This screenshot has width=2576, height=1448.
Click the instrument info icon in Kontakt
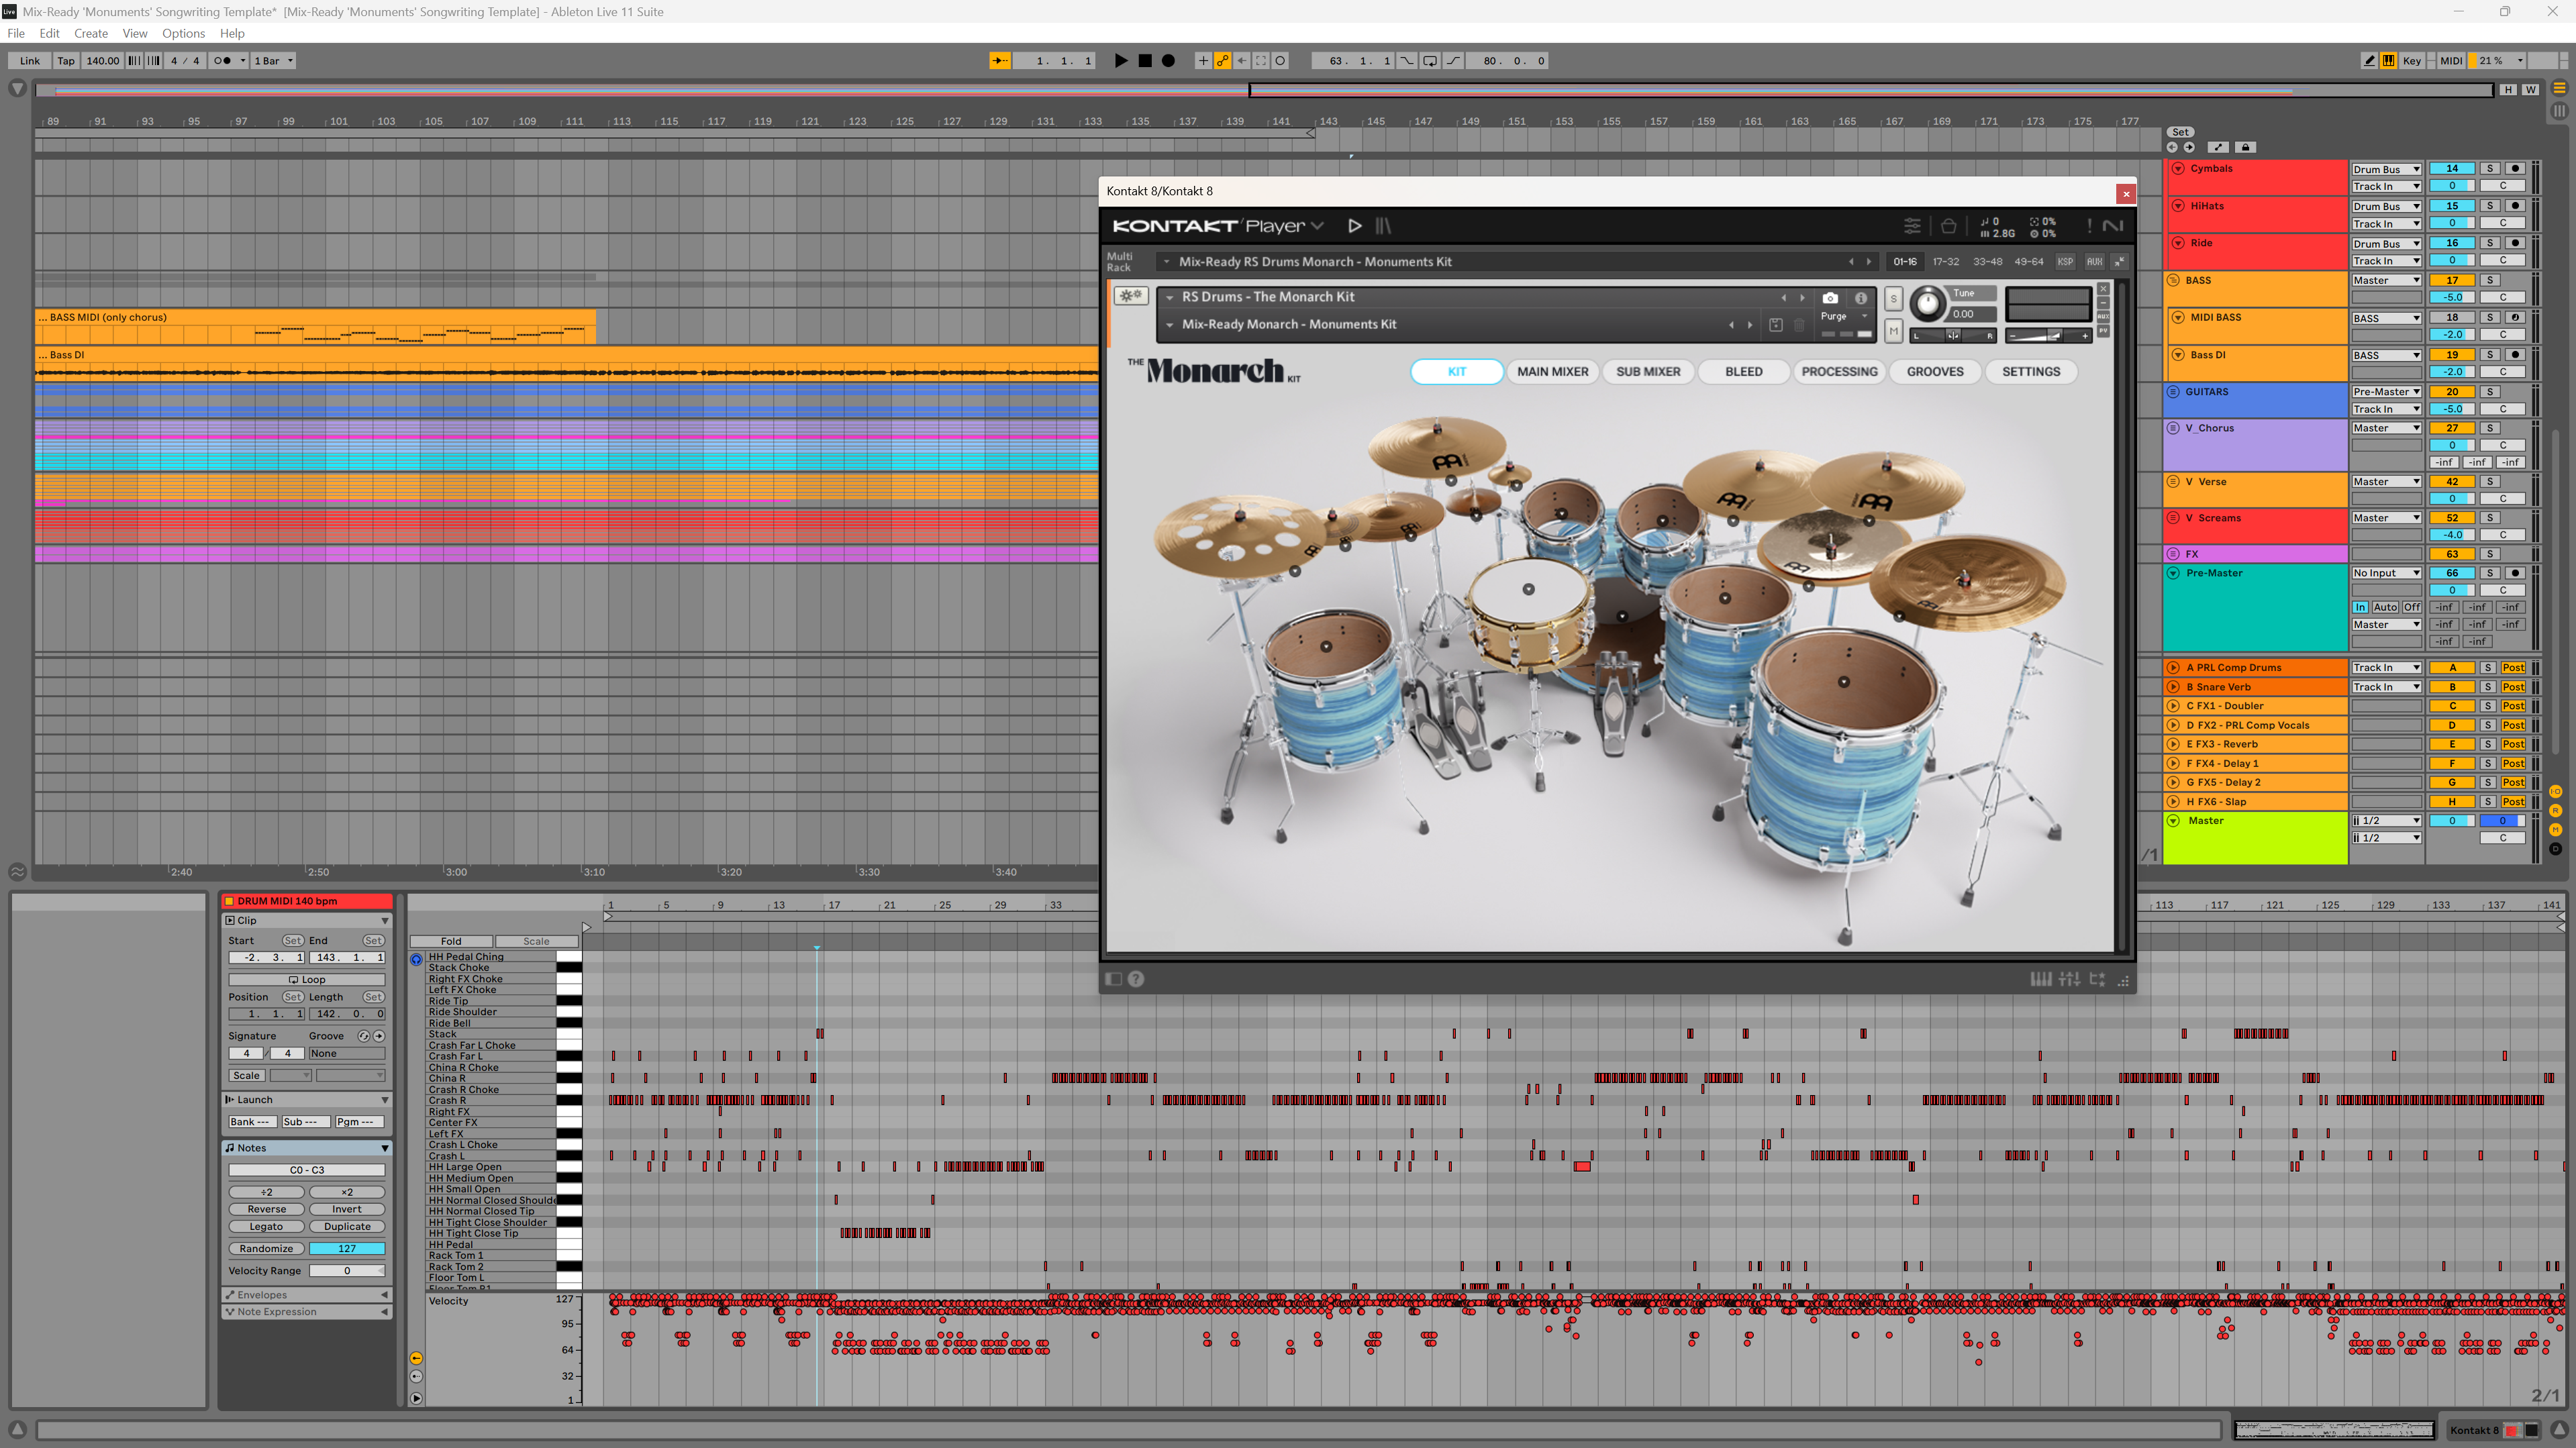coord(1860,298)
